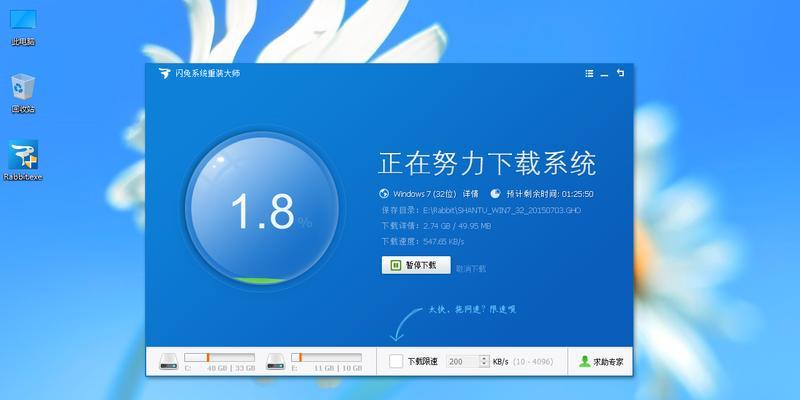Minimize the 闪兔 installer window
Image resolution: width=800 pixels, height=400 pixels.
(x=605, y=75)
